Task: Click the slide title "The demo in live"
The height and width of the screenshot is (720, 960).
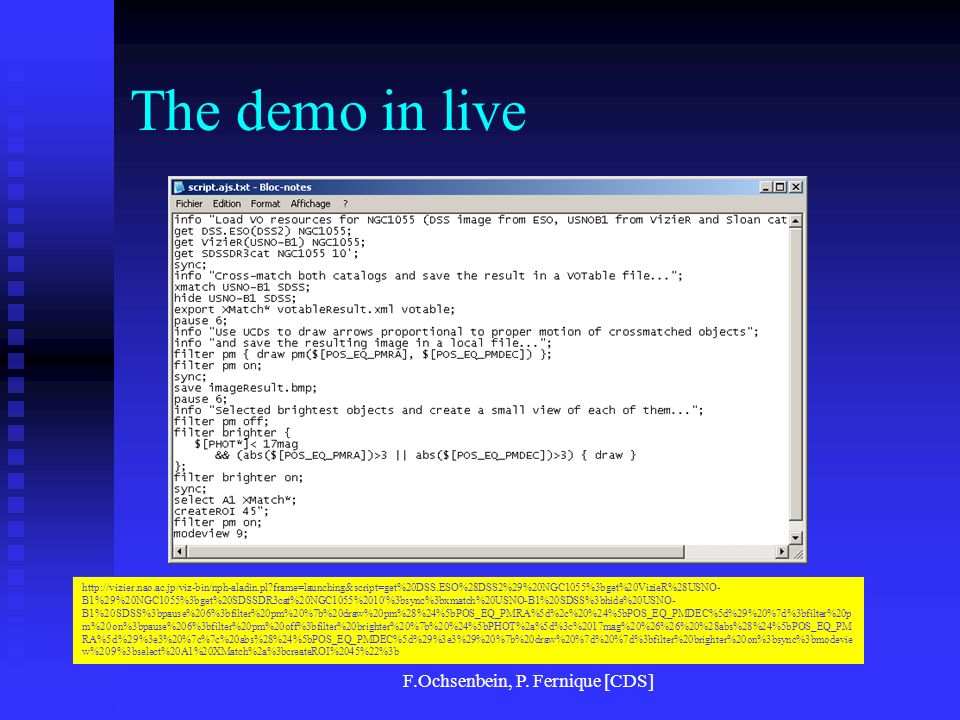Action: (x=328, y=111)
